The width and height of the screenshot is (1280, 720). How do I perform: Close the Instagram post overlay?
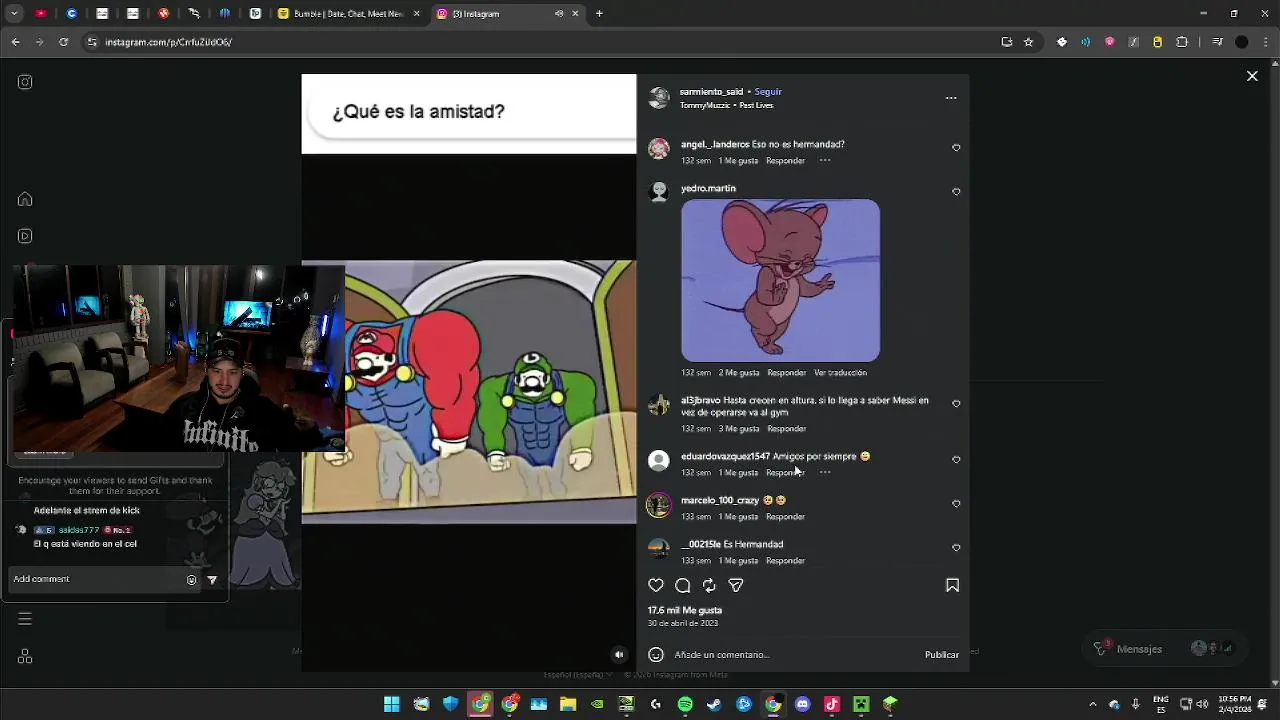point(1252,76)
